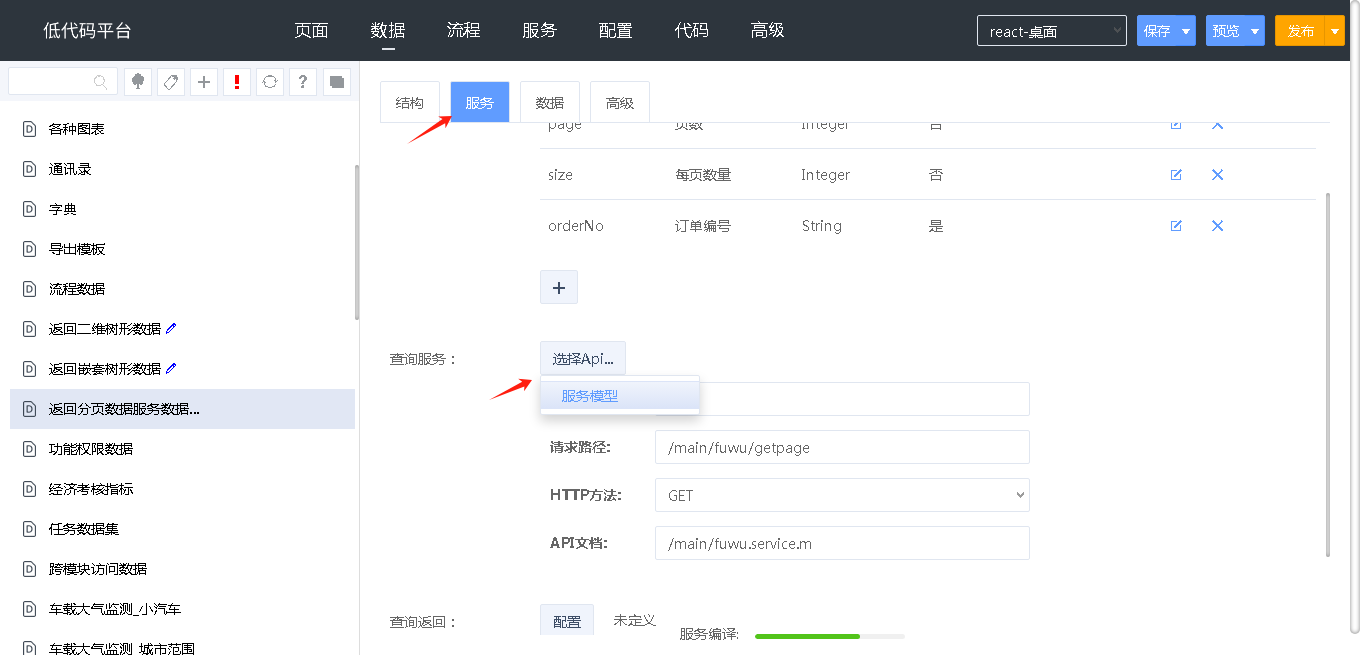Delete the orderNo parameter row
This screenshot has height=655, width=1360.
click(x=1218, y=225)
